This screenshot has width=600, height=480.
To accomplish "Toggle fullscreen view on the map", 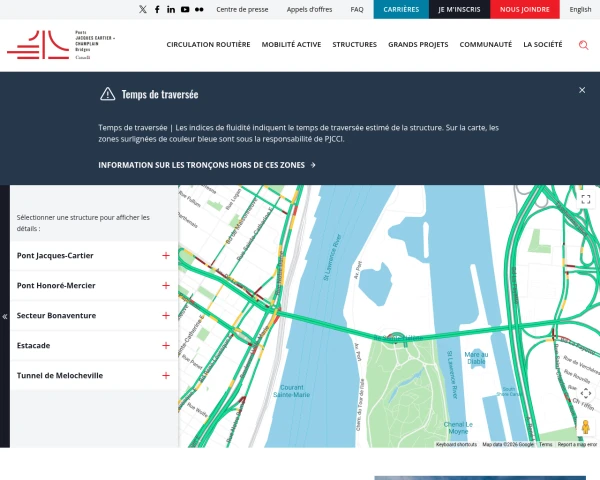I will (x=585, y=199).
